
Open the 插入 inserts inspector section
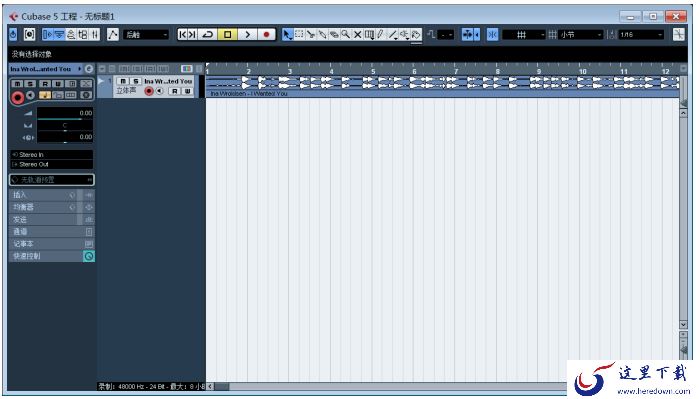(43, 195)
